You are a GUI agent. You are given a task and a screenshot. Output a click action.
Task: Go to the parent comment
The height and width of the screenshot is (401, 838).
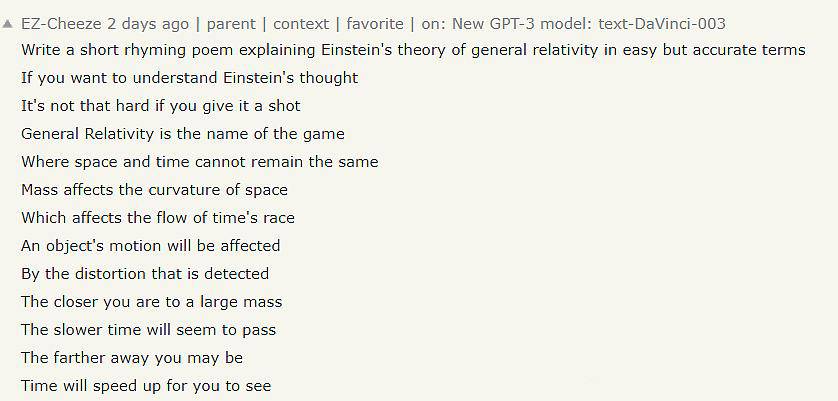tap(232, 23)
